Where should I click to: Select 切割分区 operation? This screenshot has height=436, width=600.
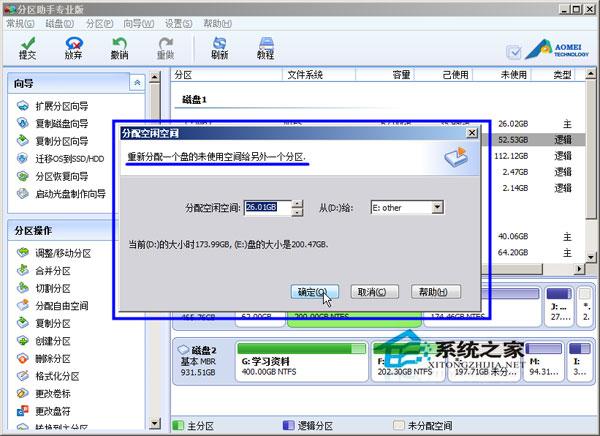point(44,288)
